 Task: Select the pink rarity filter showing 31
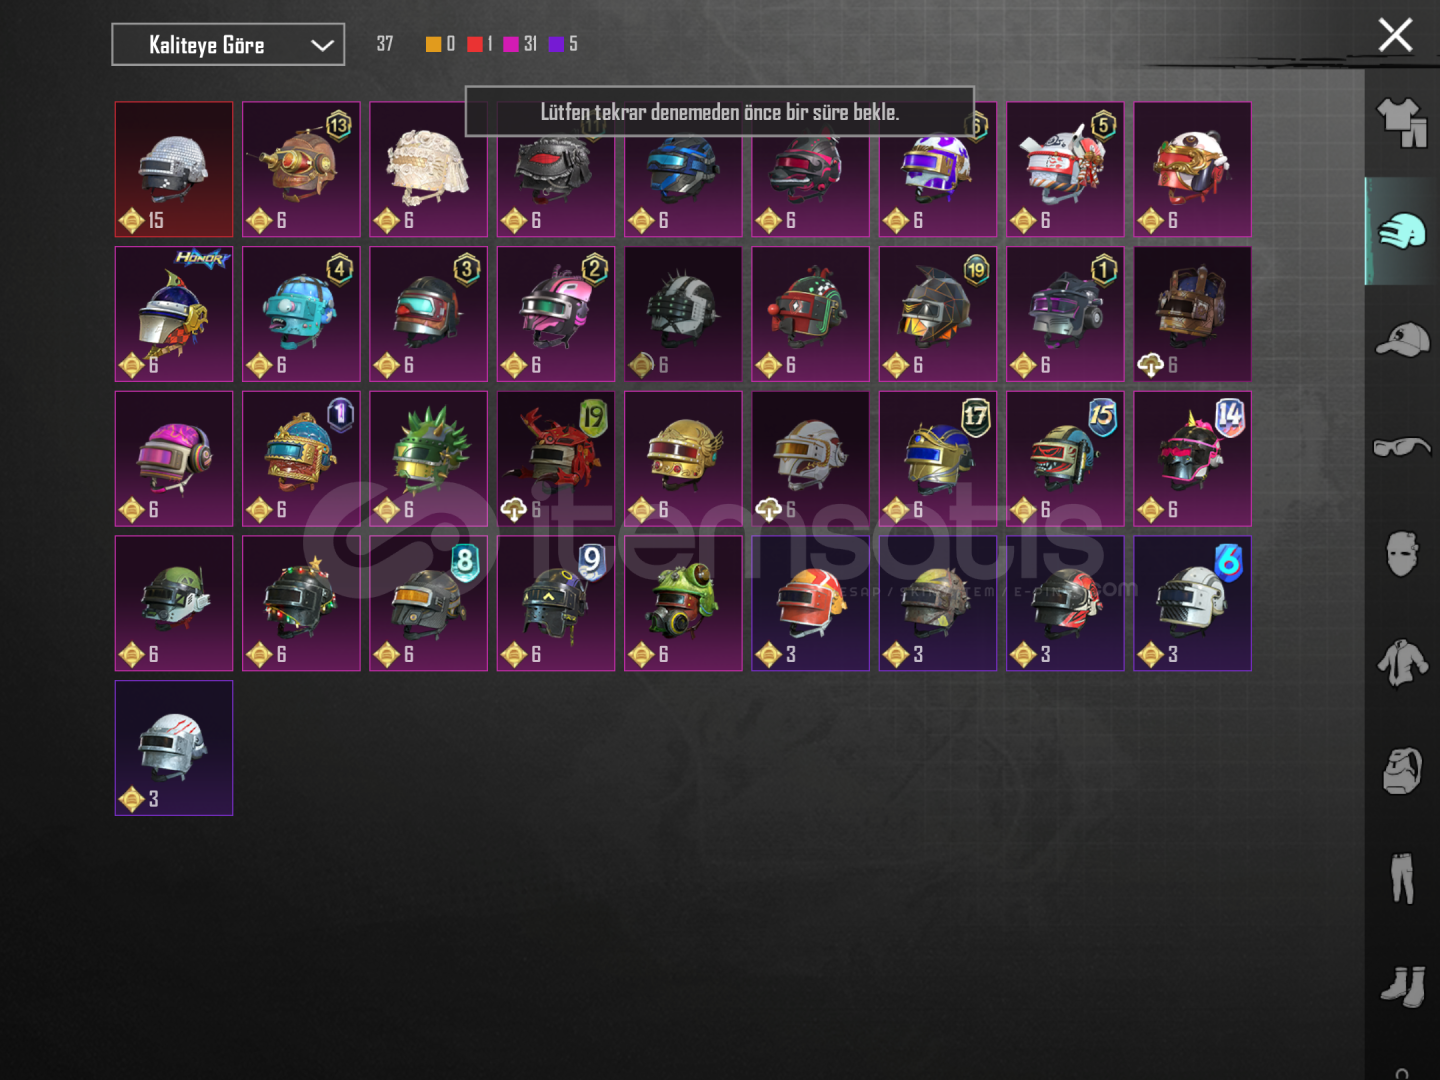(521, 44)
